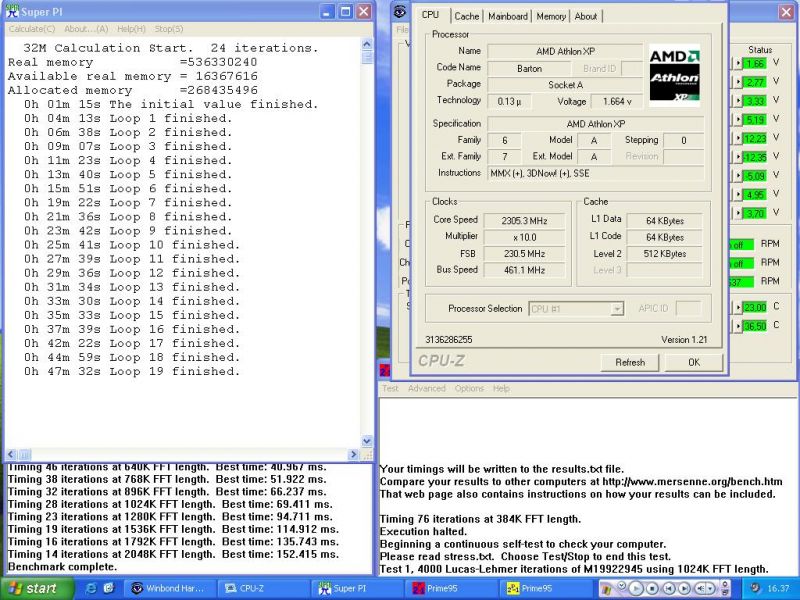Click the Winbond Hardware Doctor eye icon in title bar
Screen dimensions: 800x600
(x=401, y=11)
